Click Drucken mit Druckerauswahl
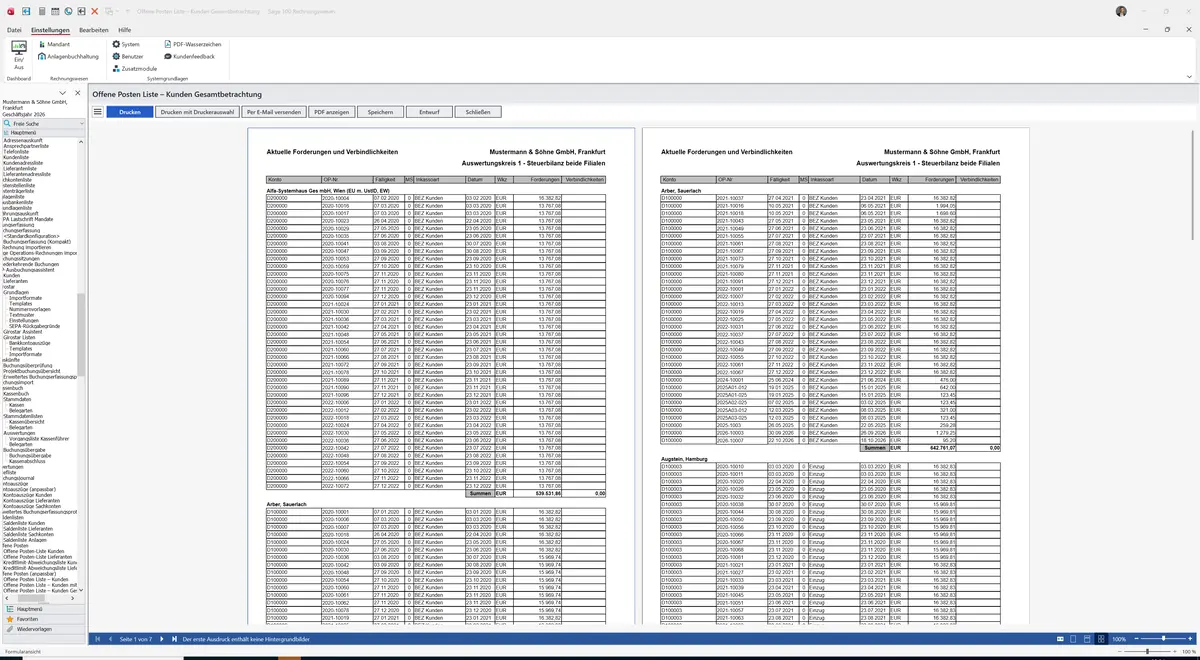This screenshot has height=660, width=1200. click(197, 112)
